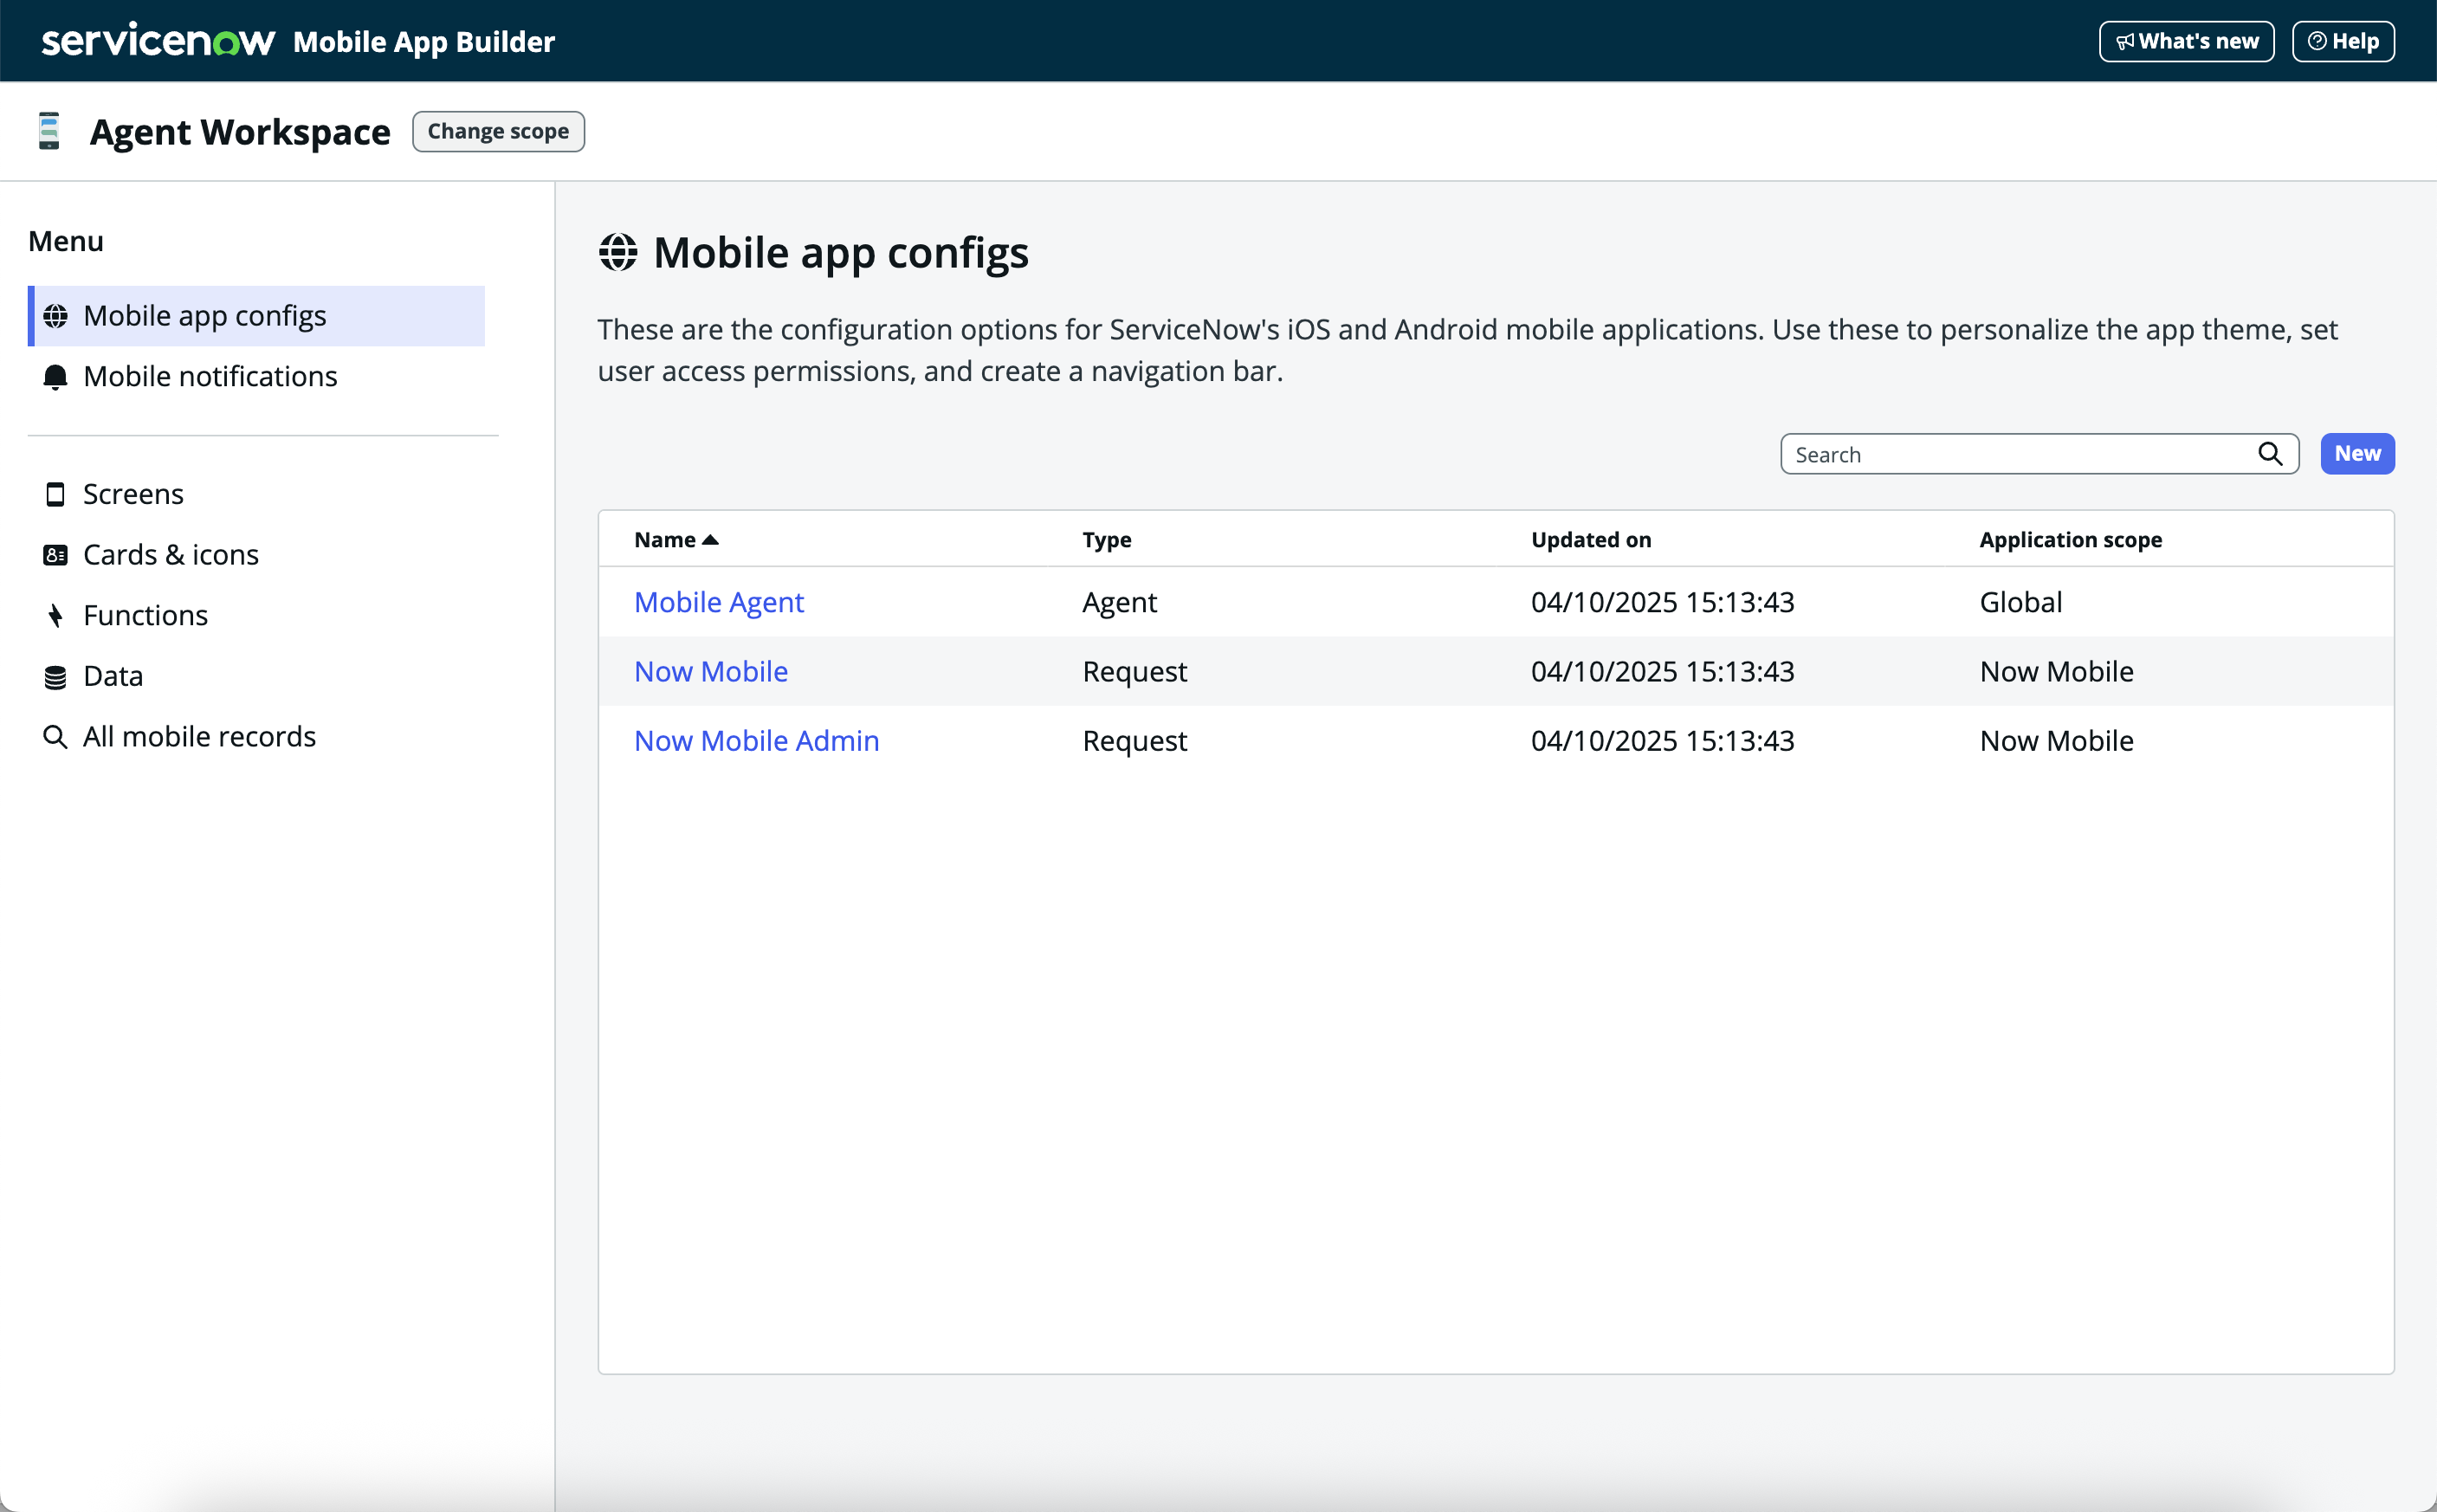Click the Agent Workspace heading
The width and height of the screenshot is (2437, 1512).
[240, 132]
